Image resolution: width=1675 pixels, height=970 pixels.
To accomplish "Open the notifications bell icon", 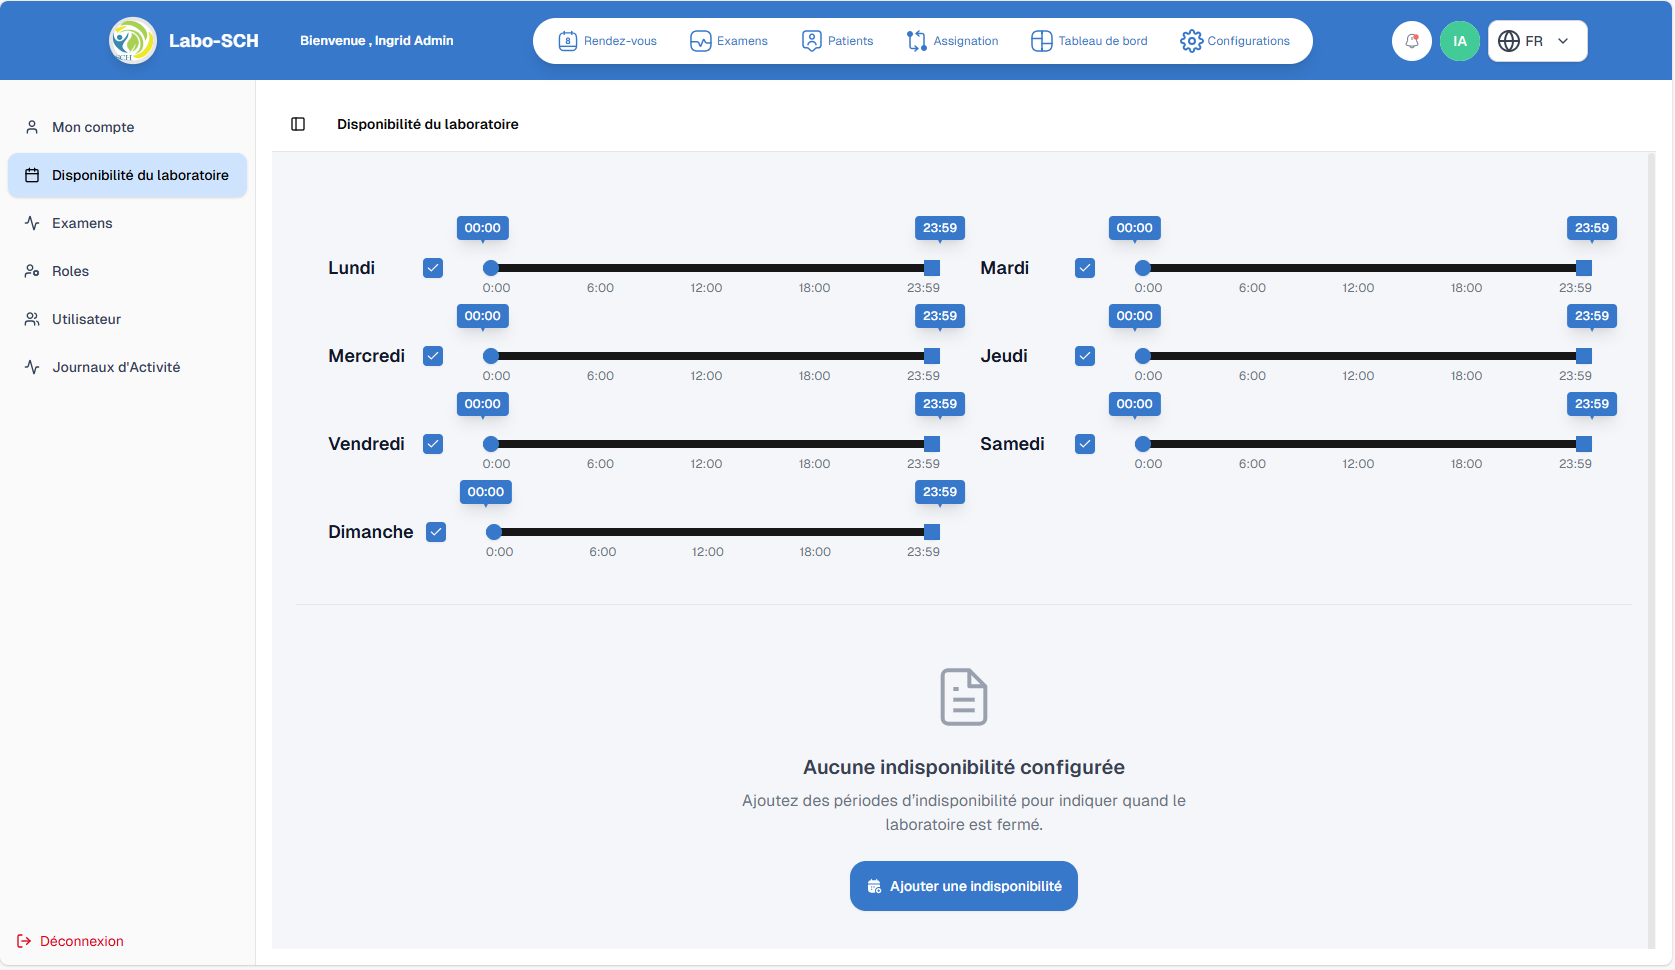I will coord(1411,41).
